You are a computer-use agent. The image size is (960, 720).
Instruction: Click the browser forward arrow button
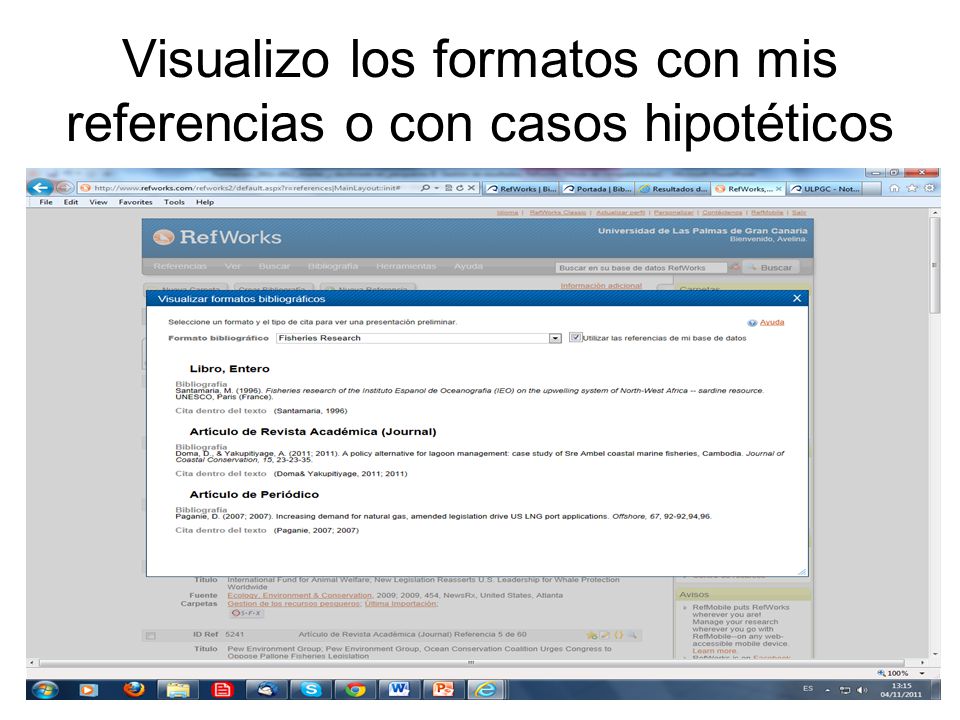pos(63,187)
